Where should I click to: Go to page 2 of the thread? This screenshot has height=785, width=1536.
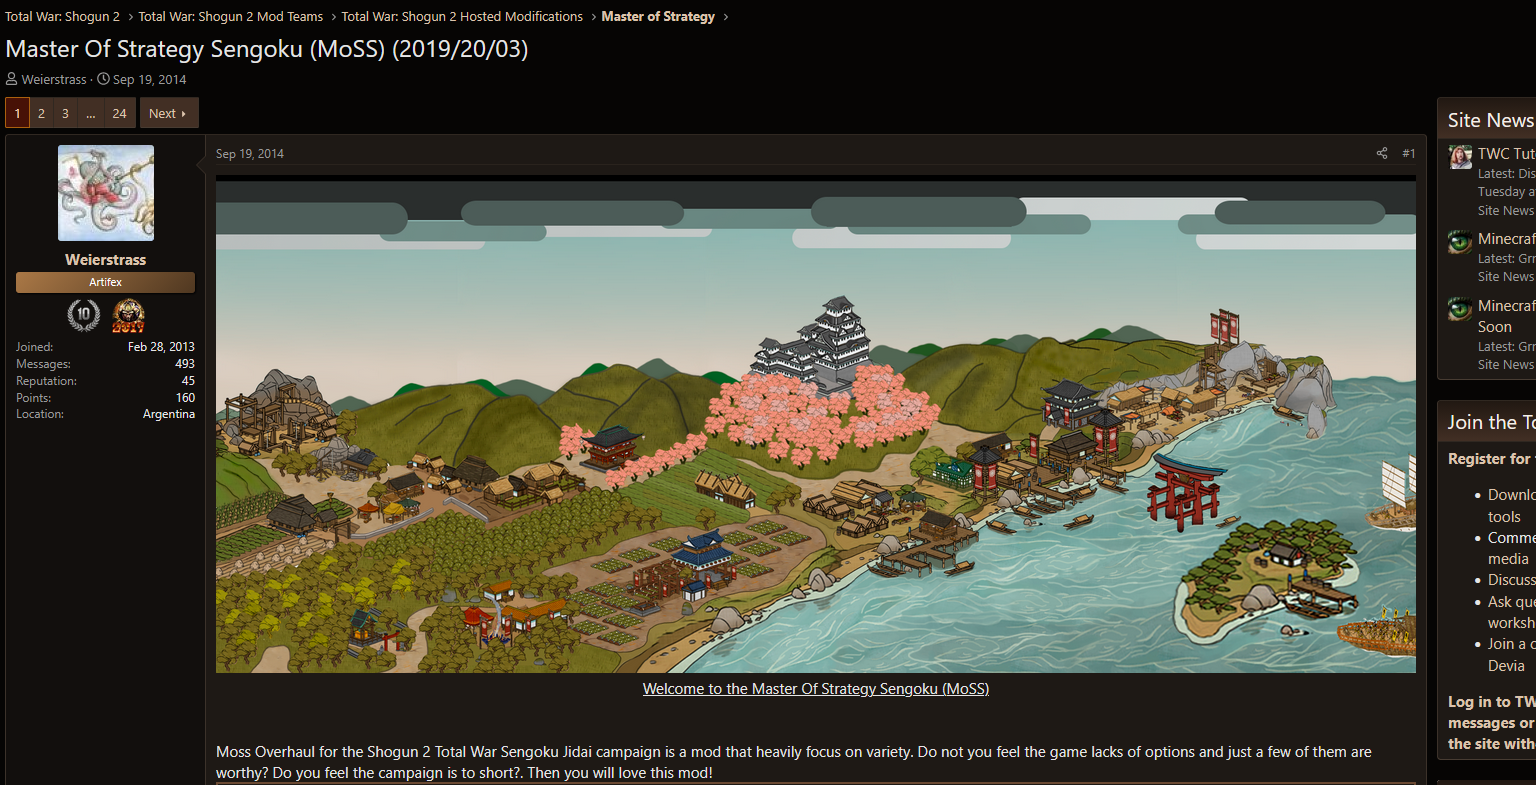coord(41,113)
